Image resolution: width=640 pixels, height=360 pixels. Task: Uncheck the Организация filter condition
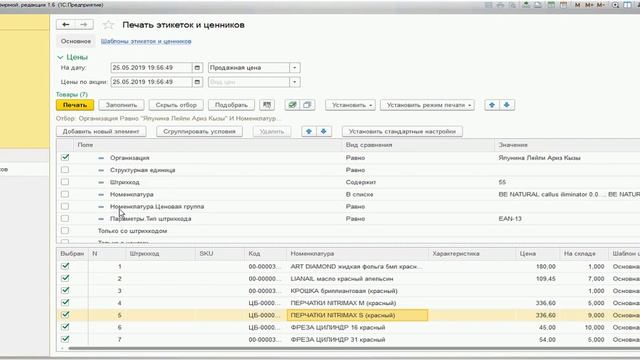(65, 158)
